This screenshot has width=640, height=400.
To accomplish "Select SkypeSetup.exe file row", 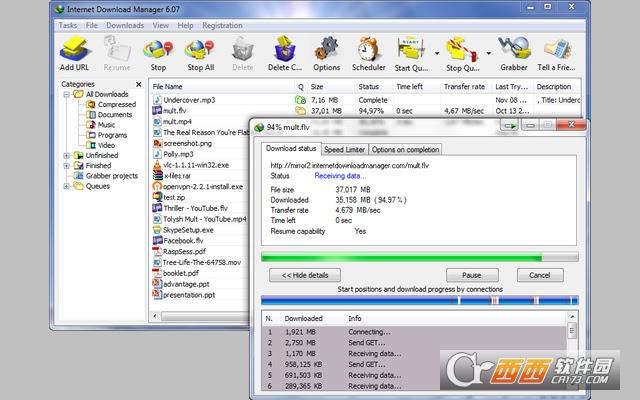I will tap(188, 230).
